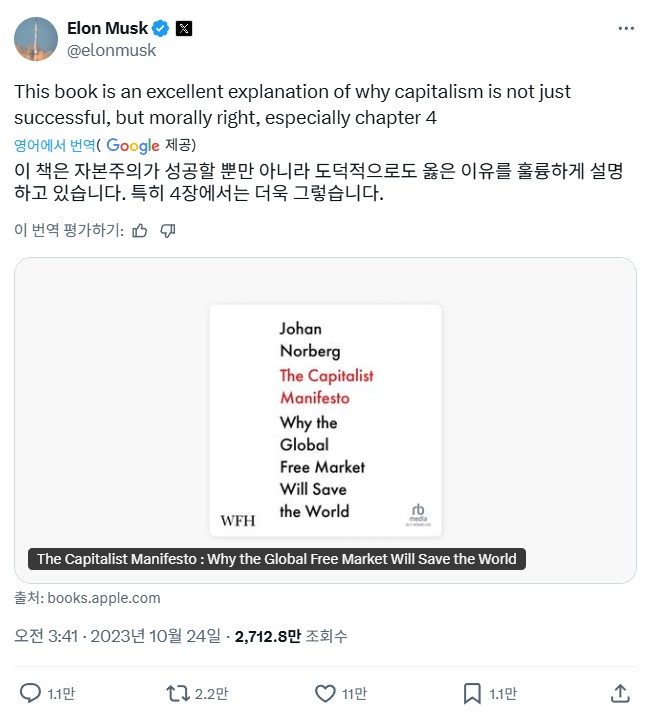646x718 pixels.
Task: Repost this tweet via retweet icon
Action: pos(178,692)
